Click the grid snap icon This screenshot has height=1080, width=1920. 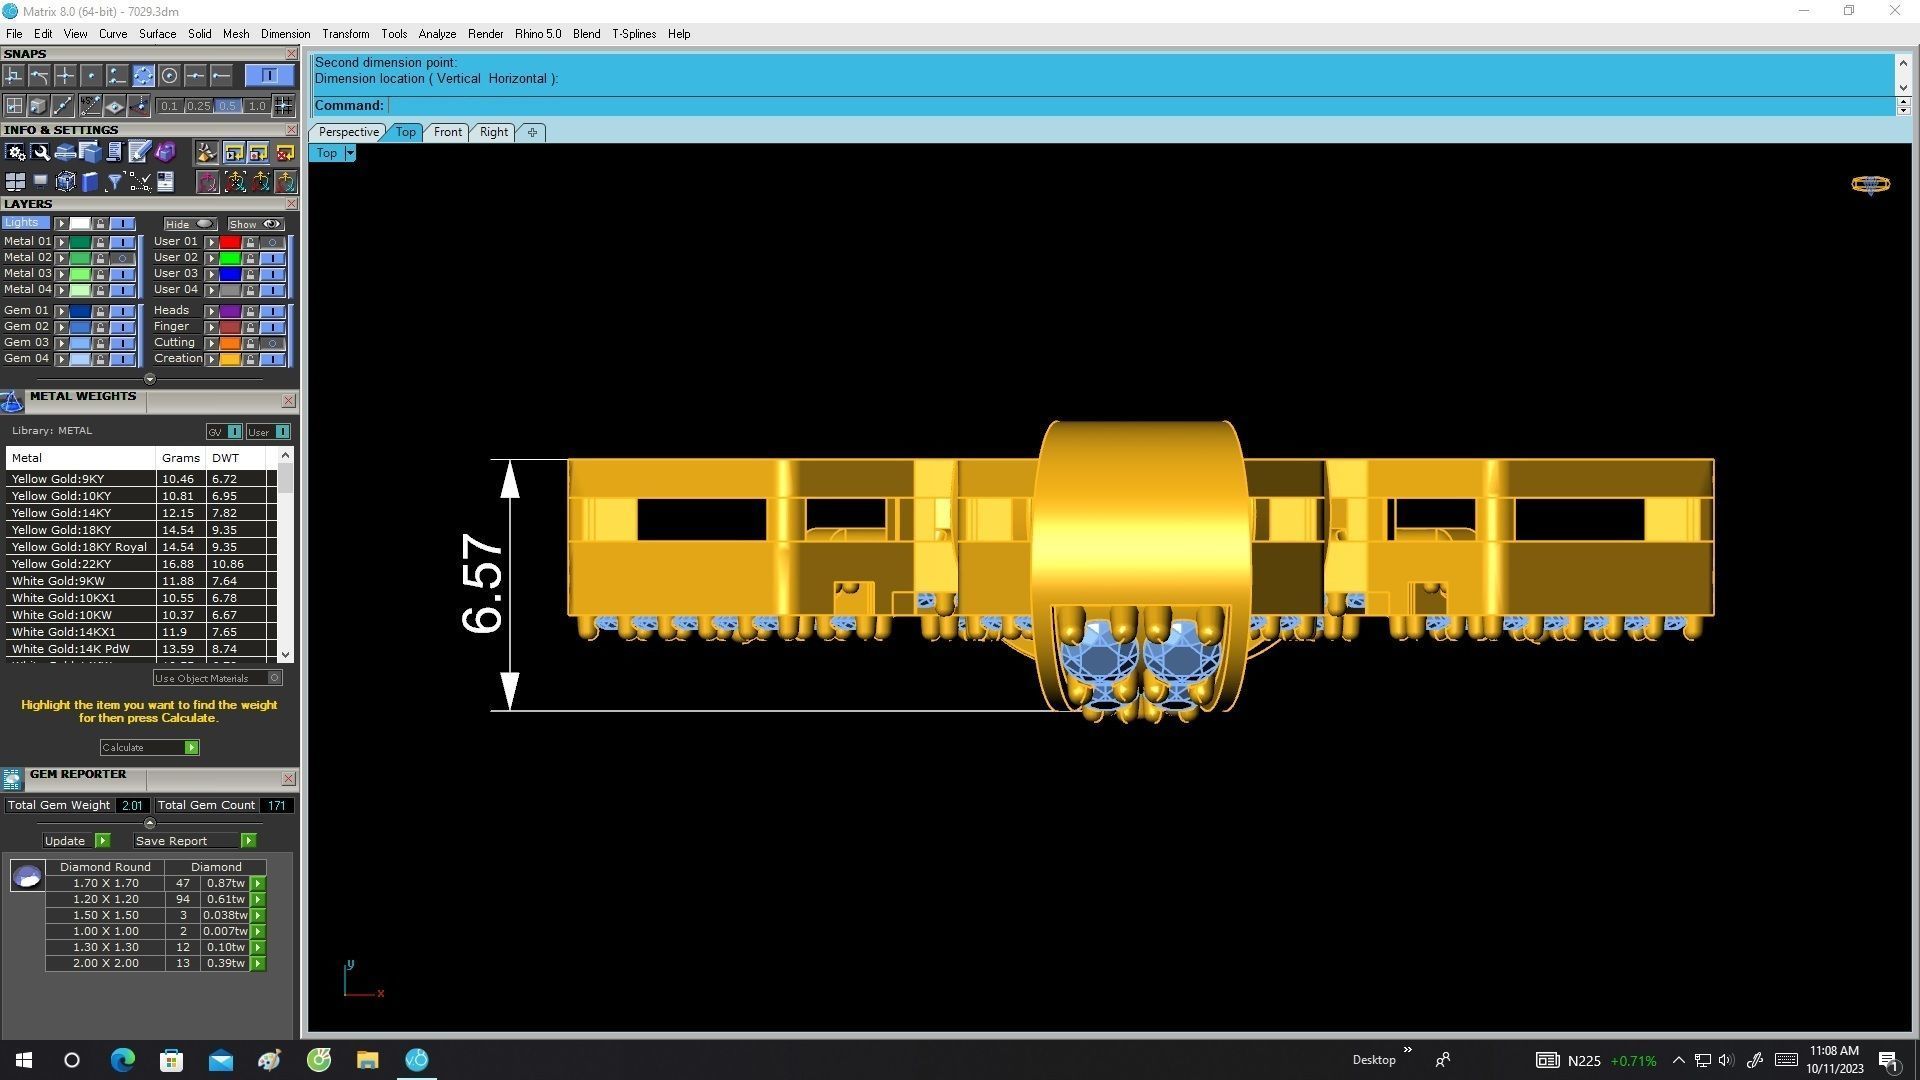click(14, 106)
